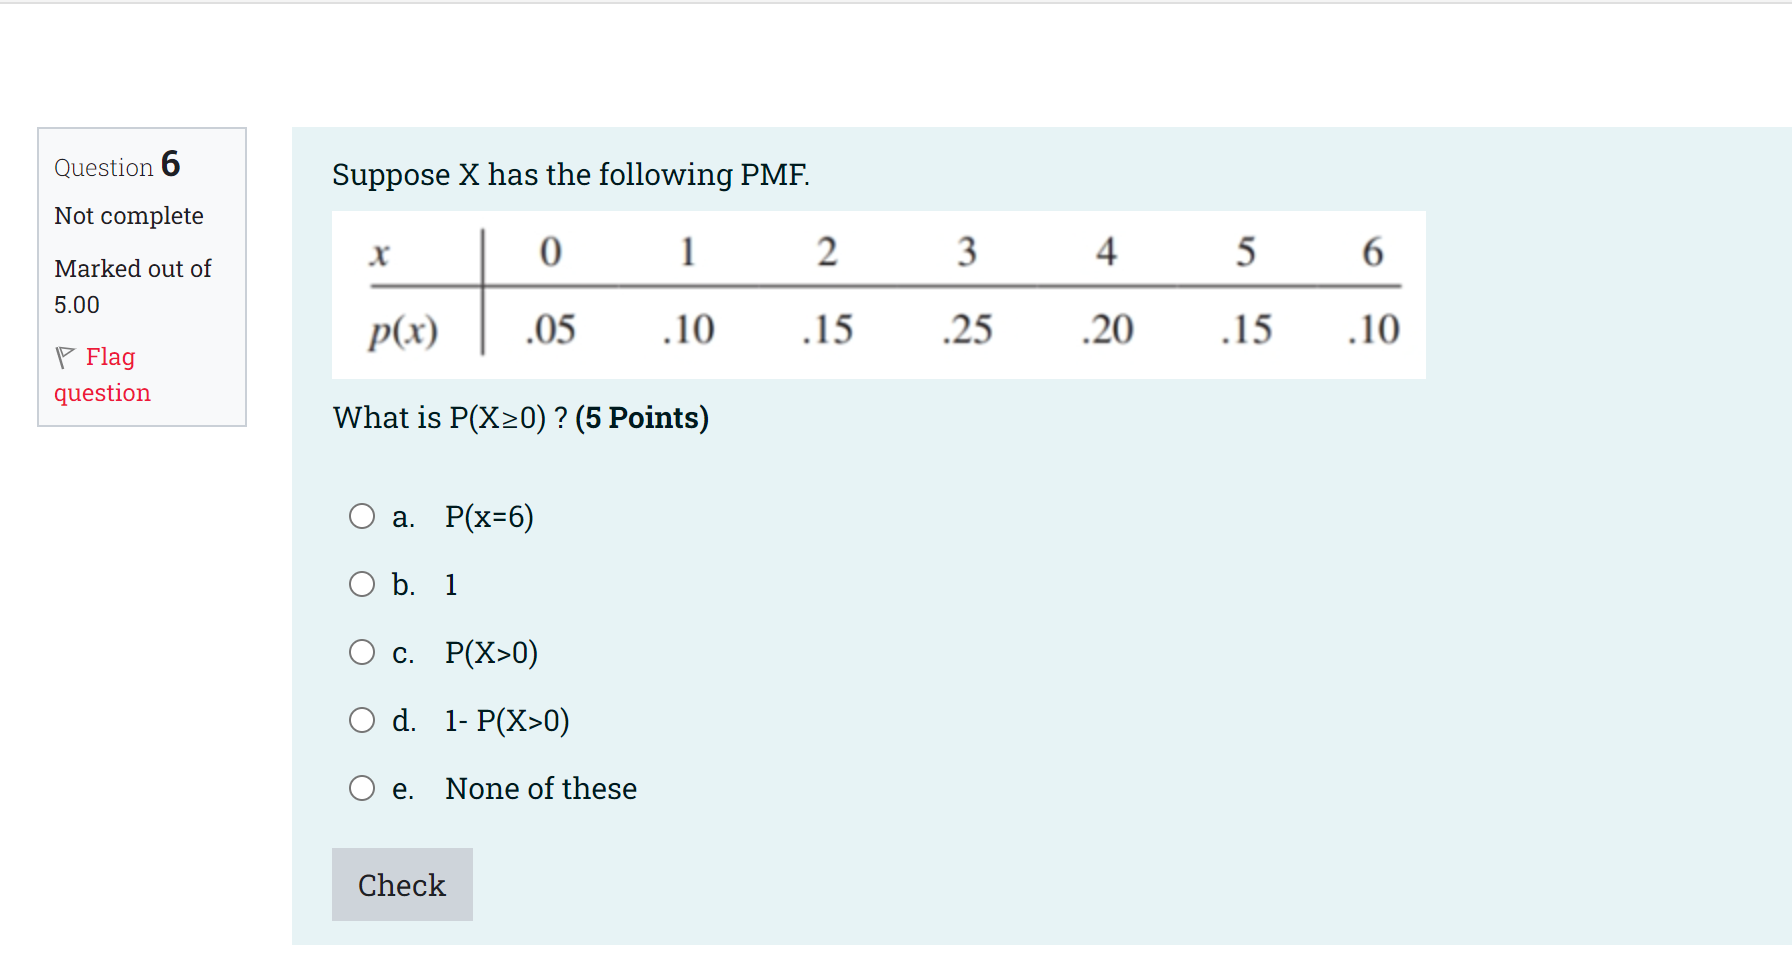The height and width of the screenshot is (958, 1792).
Task: Select radio button for option c
Action: click(362, 652)
